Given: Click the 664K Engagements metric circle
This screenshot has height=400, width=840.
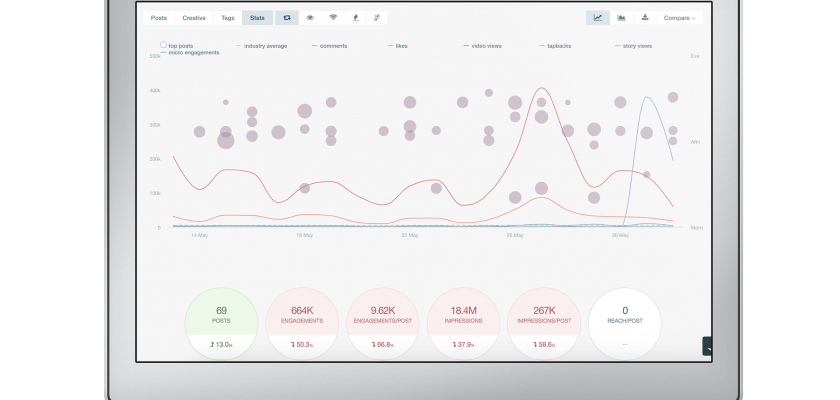Looking at the screenshot, I should [301, 322].
